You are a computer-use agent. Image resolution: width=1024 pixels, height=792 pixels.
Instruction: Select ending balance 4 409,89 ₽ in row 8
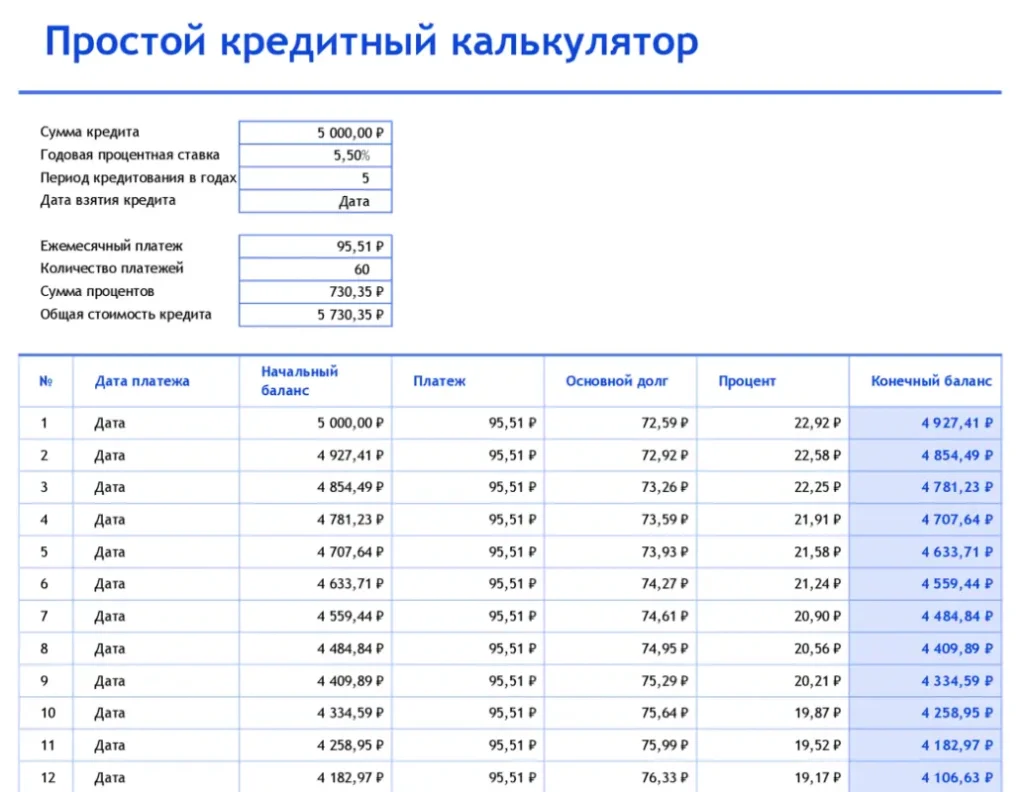coord(925,648)
